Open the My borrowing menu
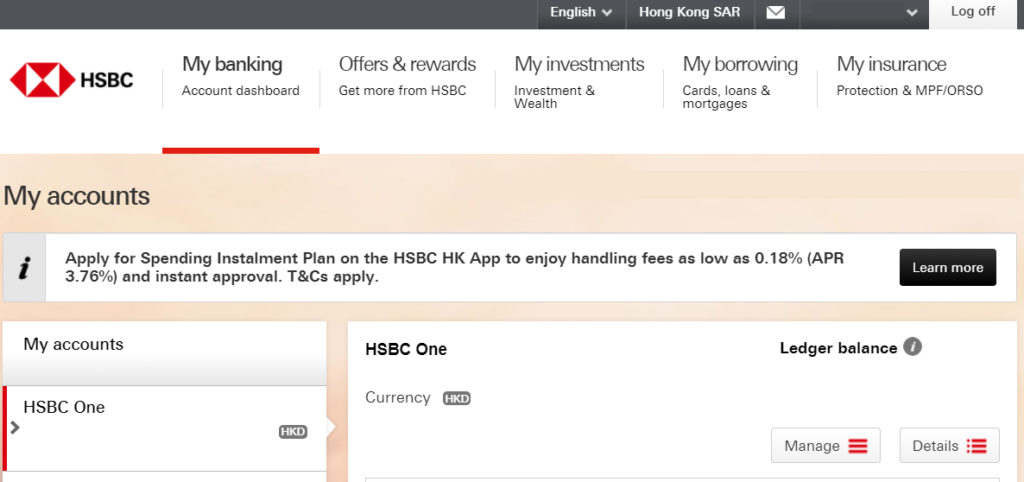The image size is (1024, 482). coord(740,77)
